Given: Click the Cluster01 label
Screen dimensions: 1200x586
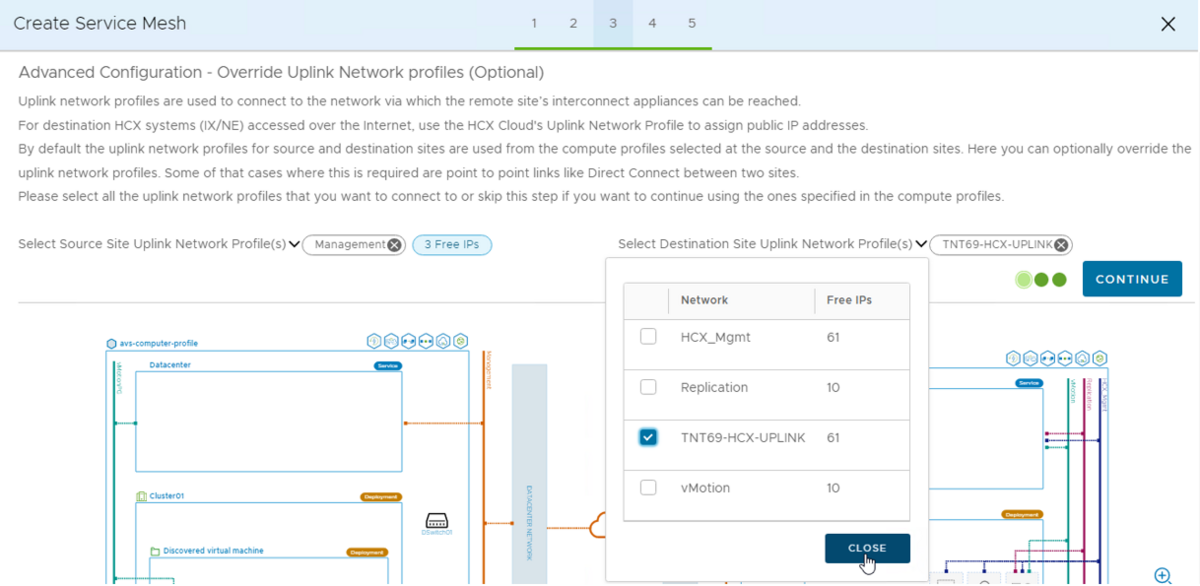Looking at the screenshot, I should (169, 496).
